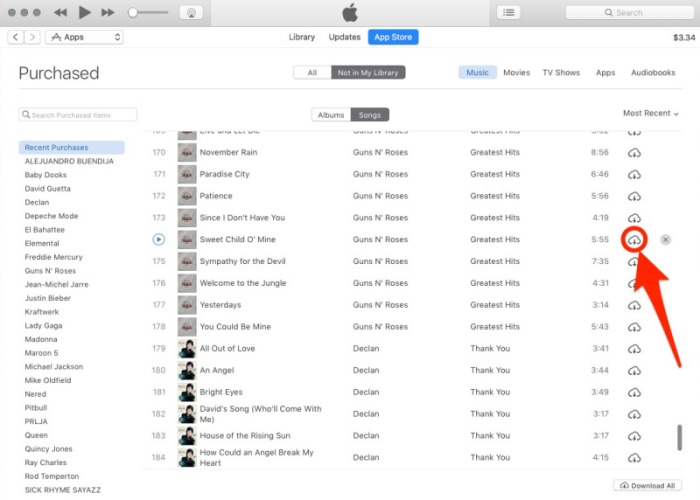Go back with the left chevron
The image size is (700, 500).
[x=16, y=37]
